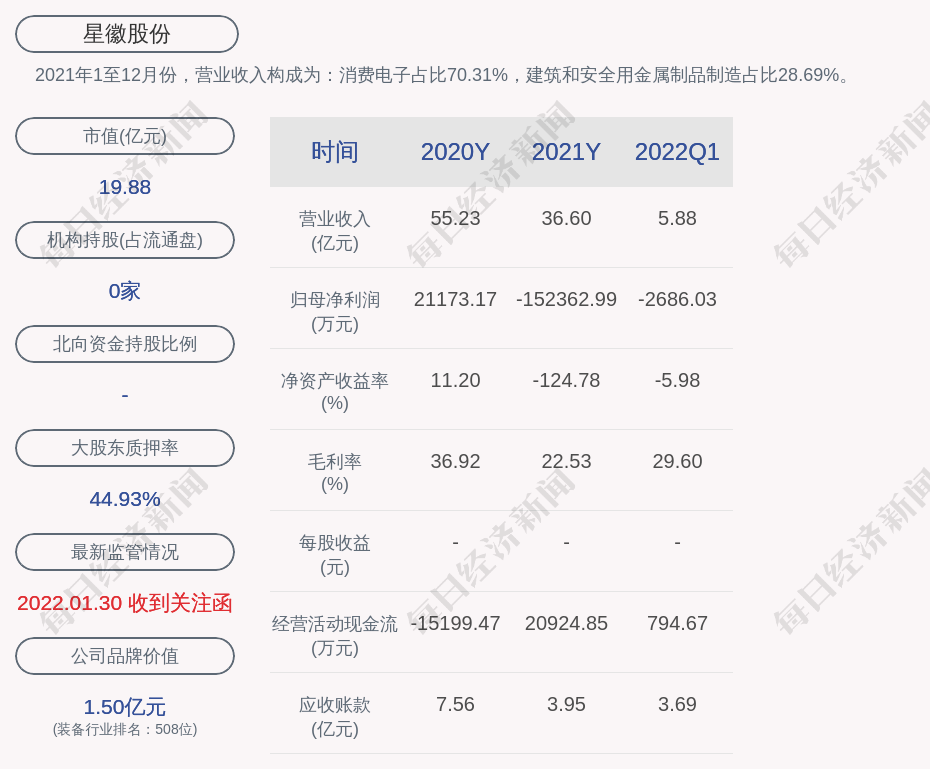Click the 星徽股份 company name pill

click(x=127, y=34)
